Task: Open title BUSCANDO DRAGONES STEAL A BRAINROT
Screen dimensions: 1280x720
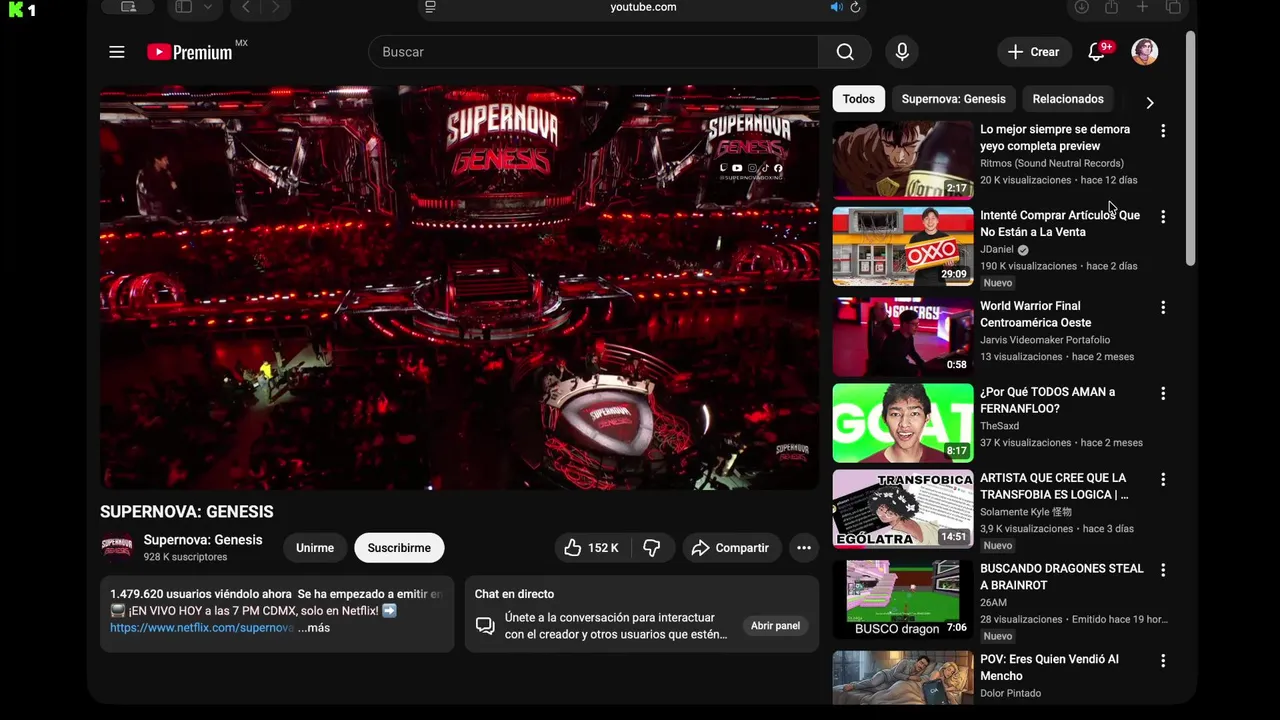Action: tap(1061, 577)
